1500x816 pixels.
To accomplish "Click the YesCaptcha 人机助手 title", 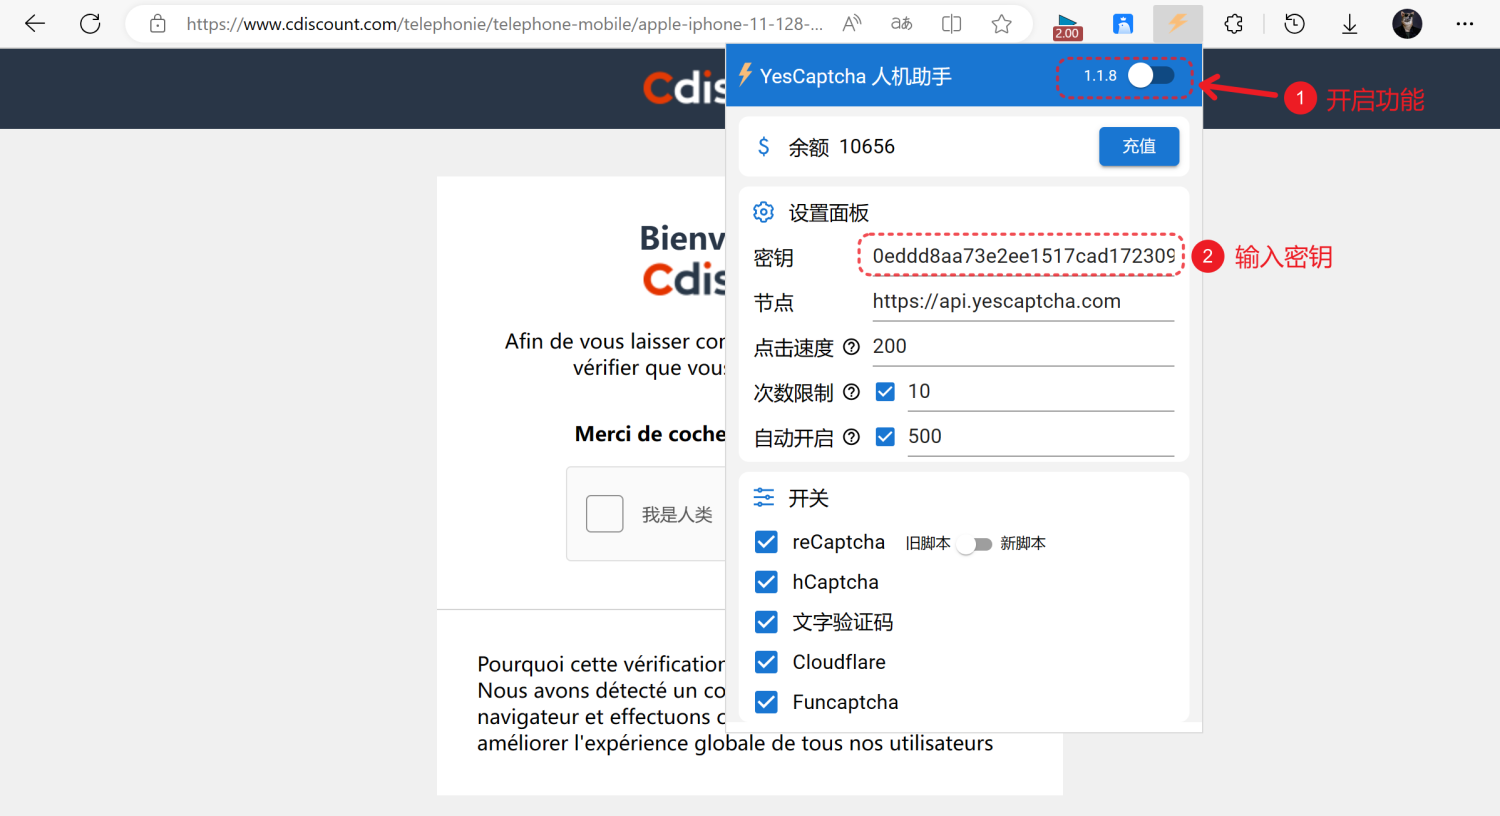I will pos(856,76).
